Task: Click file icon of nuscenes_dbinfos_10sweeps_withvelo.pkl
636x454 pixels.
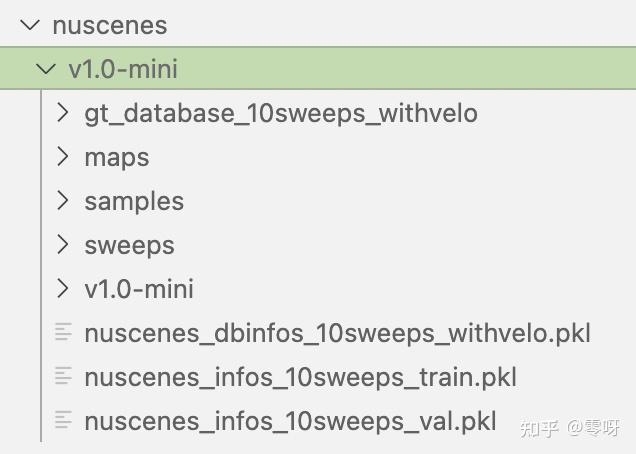Action: [63, 332]
